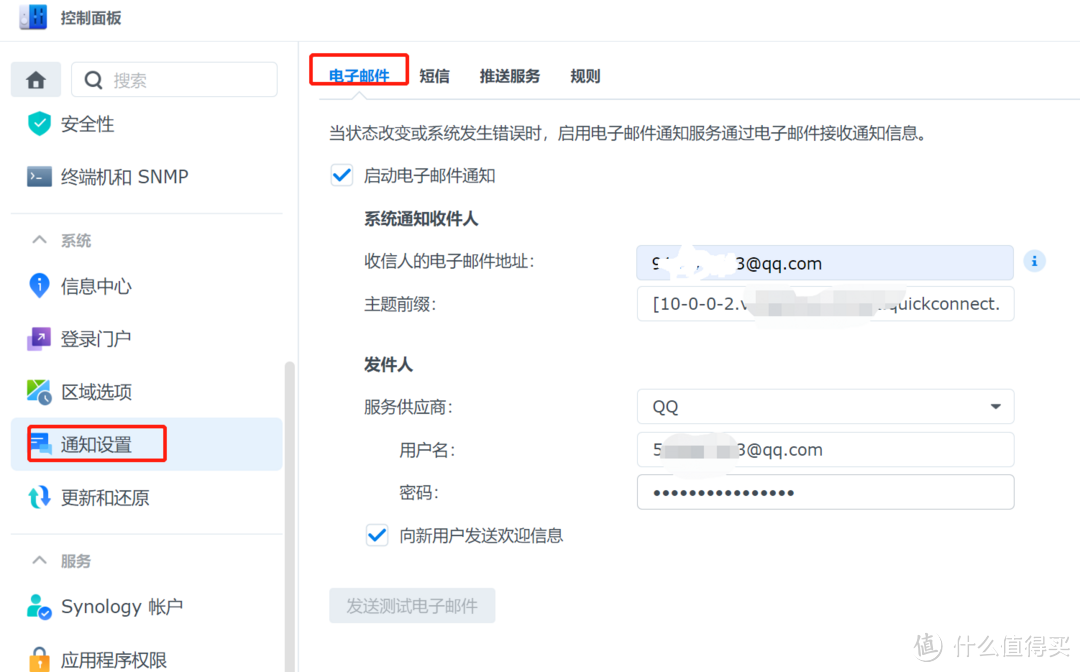1080x672 pixels.
Task: Open 登录门户 login portal settings
Action: [97, 338]
